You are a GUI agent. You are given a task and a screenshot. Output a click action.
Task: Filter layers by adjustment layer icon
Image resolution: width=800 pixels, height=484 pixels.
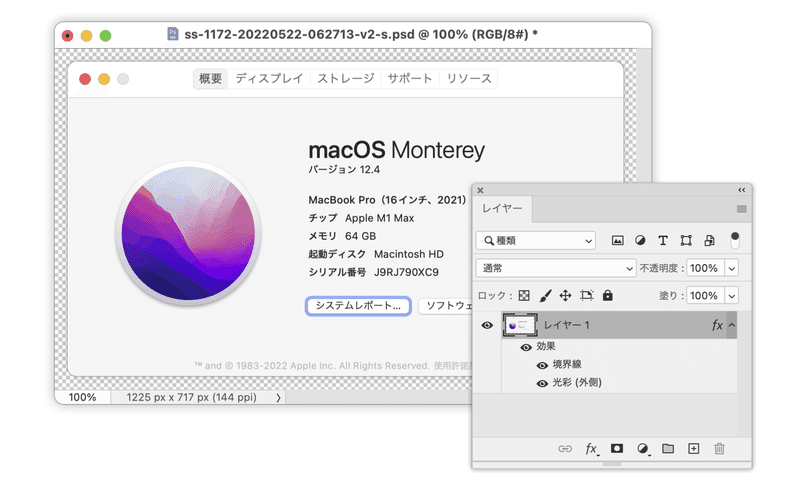coord(640,240)
